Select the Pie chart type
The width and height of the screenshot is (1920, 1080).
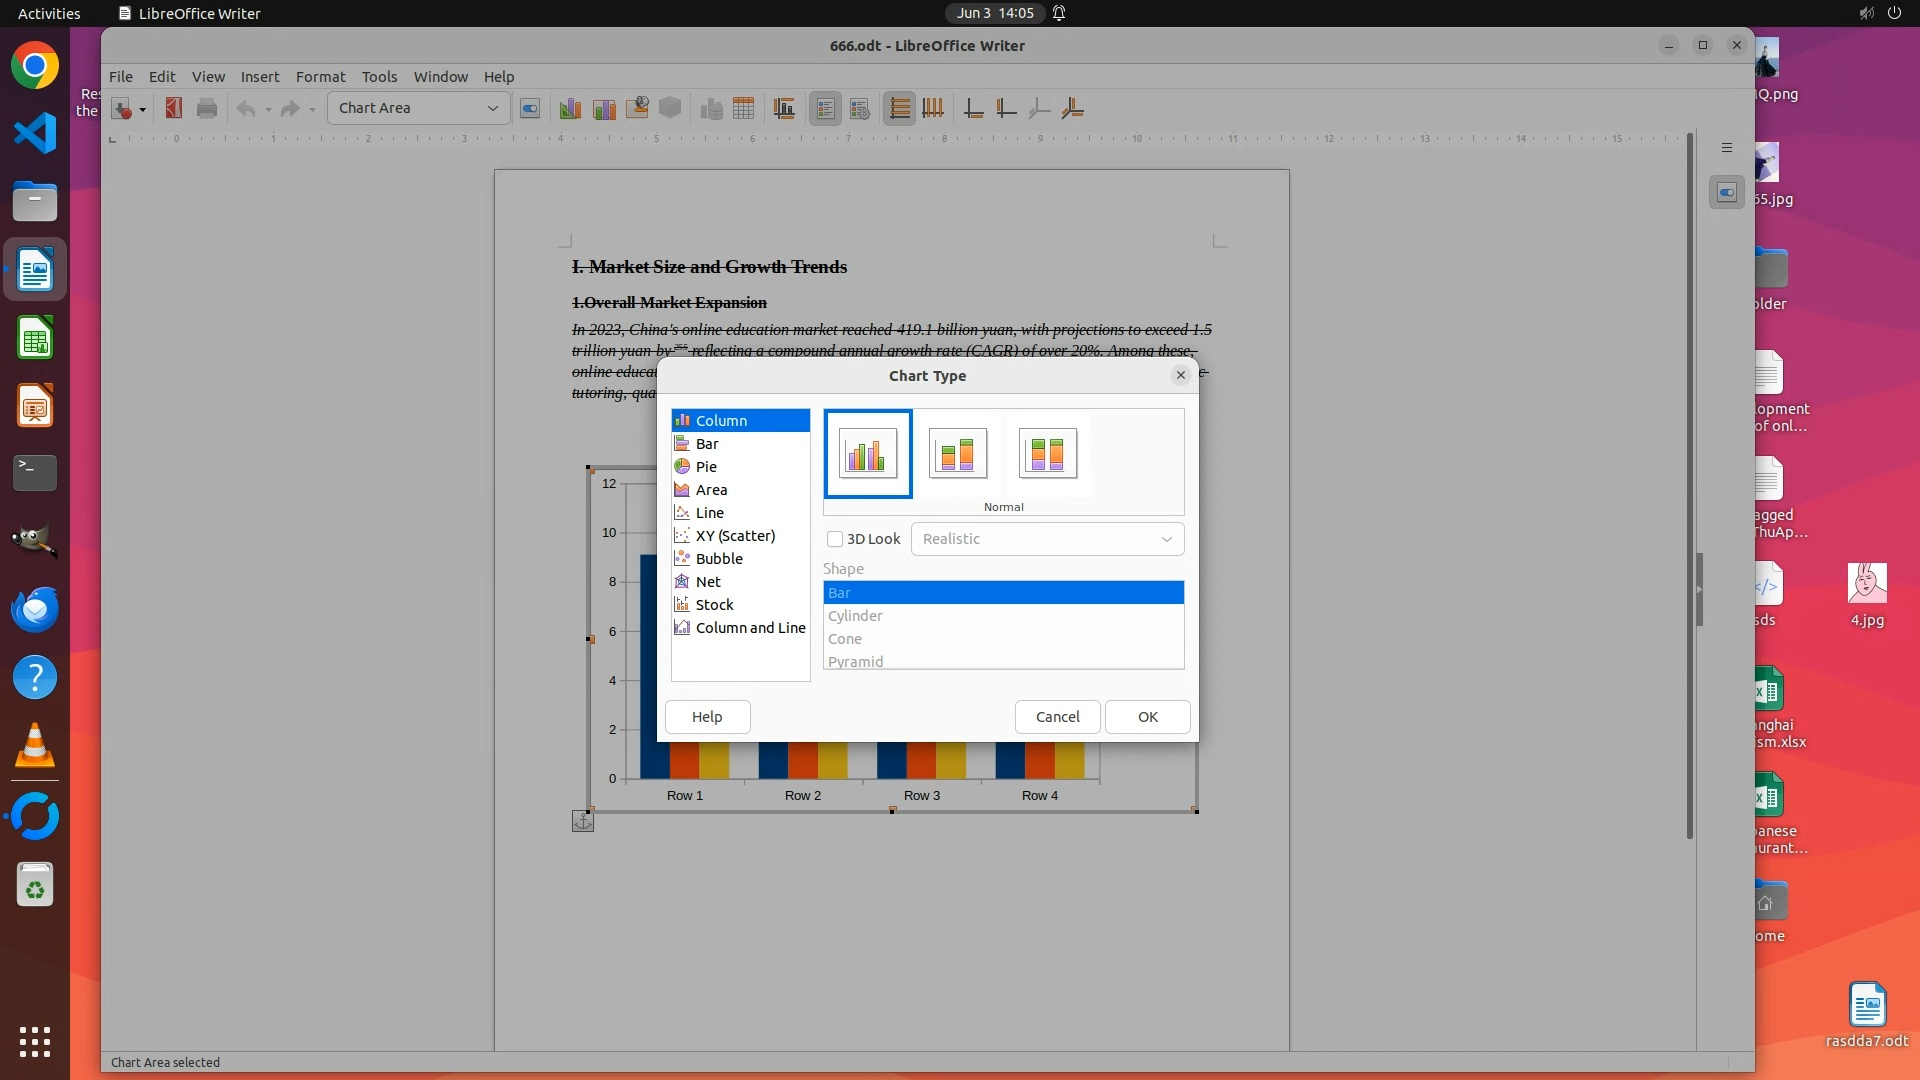[706, 467]
